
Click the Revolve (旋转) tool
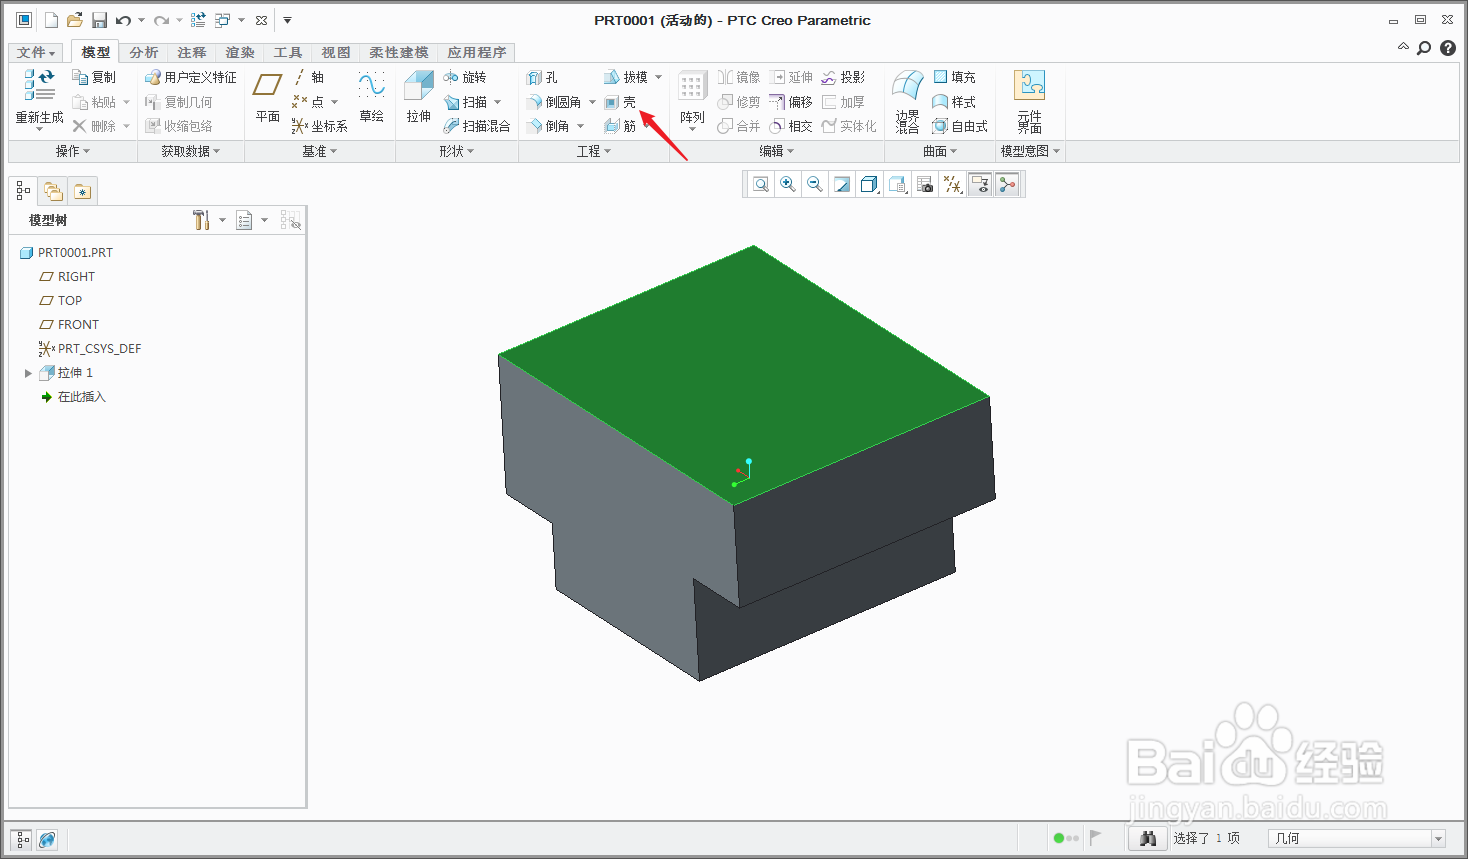(x=465, y=77)
